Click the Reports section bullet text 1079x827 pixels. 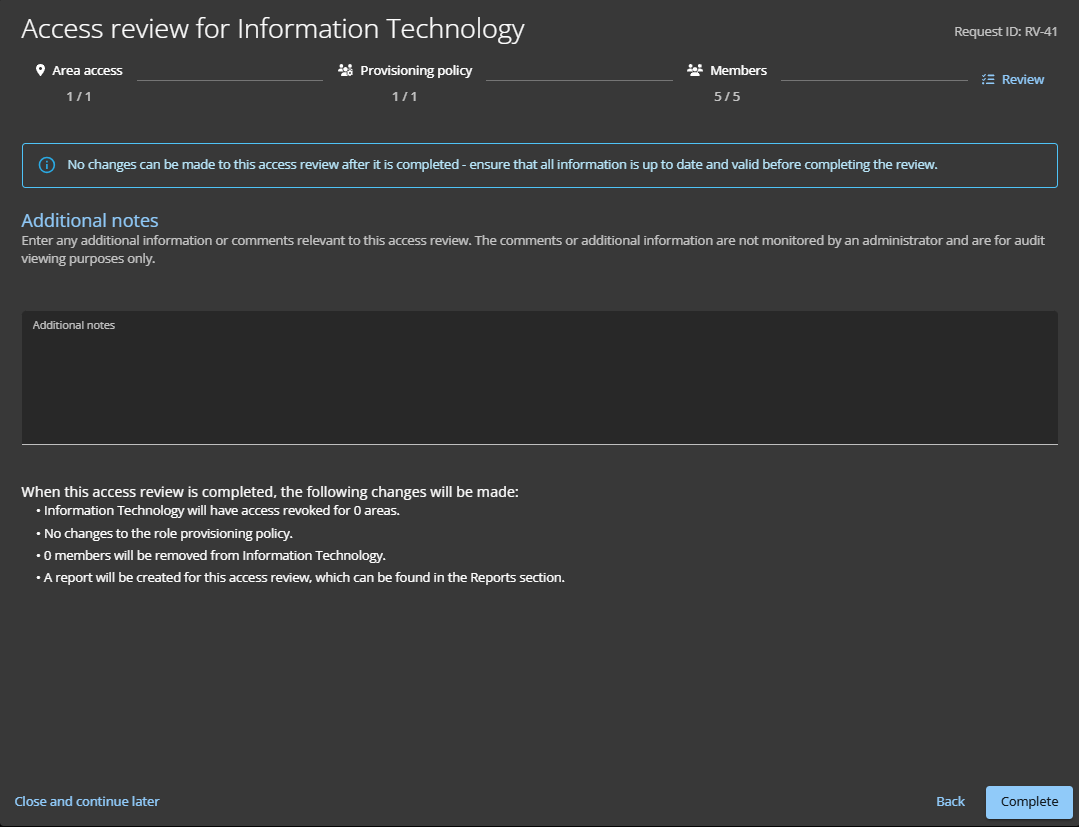304,578
